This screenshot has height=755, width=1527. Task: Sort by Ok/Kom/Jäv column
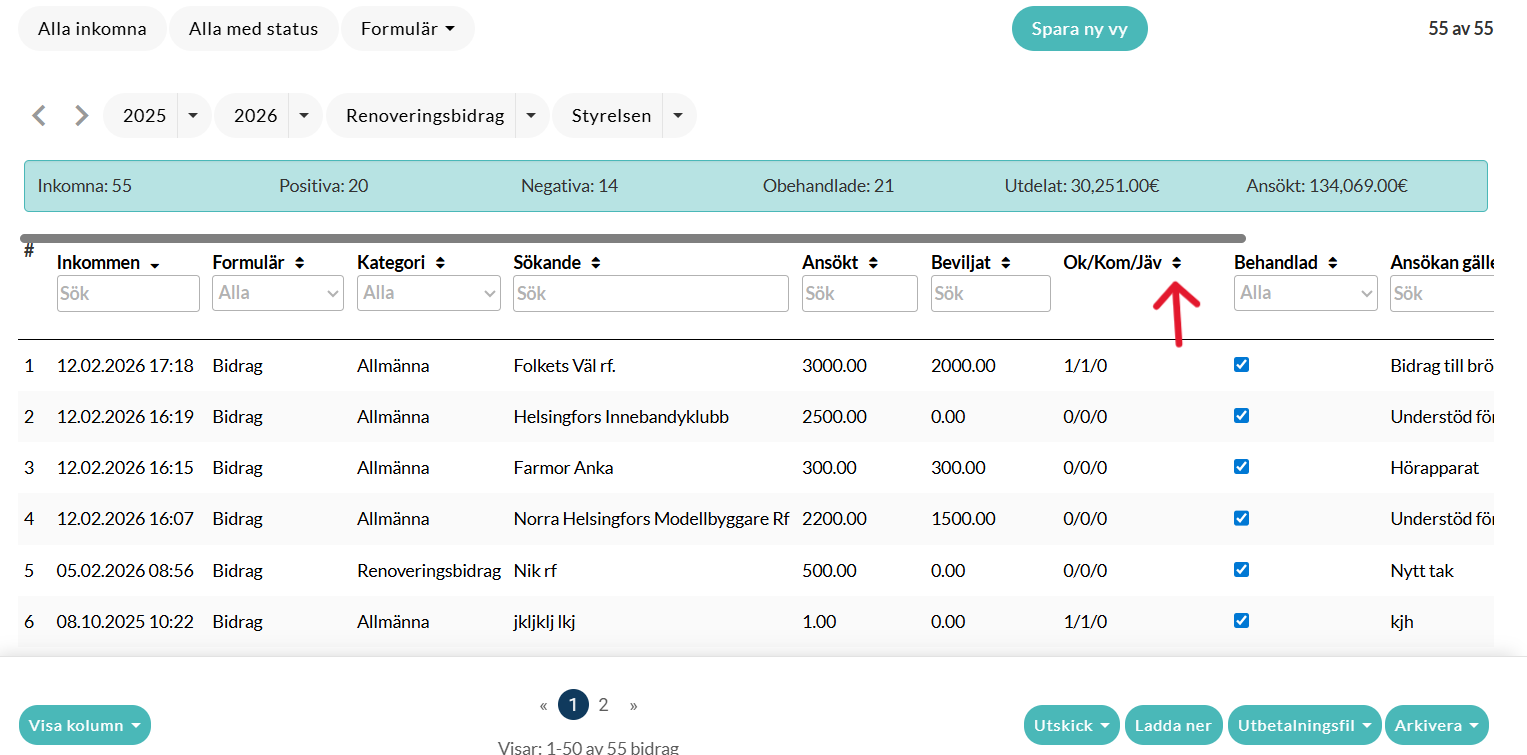(x=1177, y=263)
